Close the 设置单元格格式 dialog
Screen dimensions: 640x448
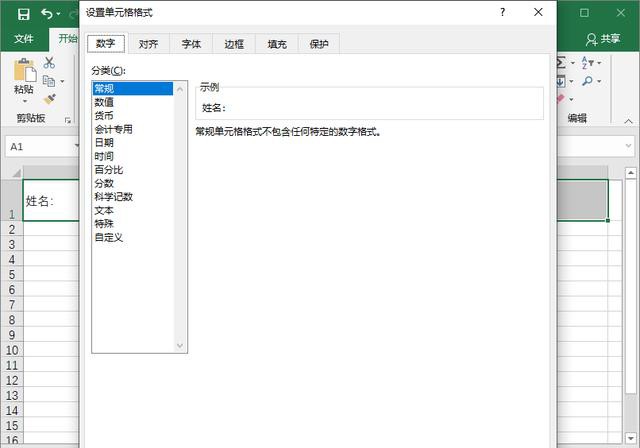tap(538, 12)
